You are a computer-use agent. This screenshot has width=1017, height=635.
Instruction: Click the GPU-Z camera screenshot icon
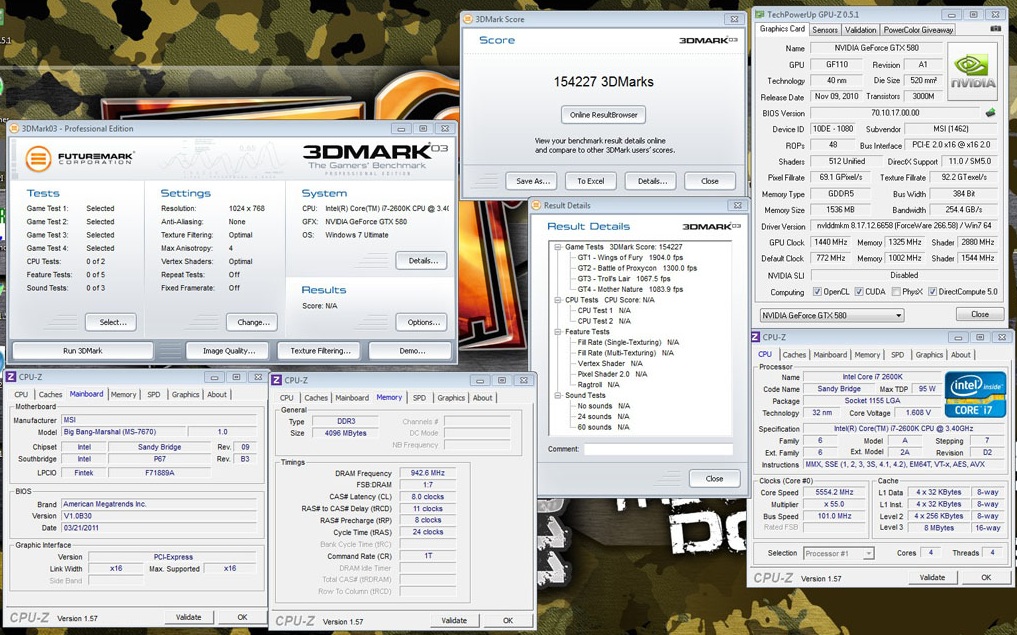click(996, 29)
